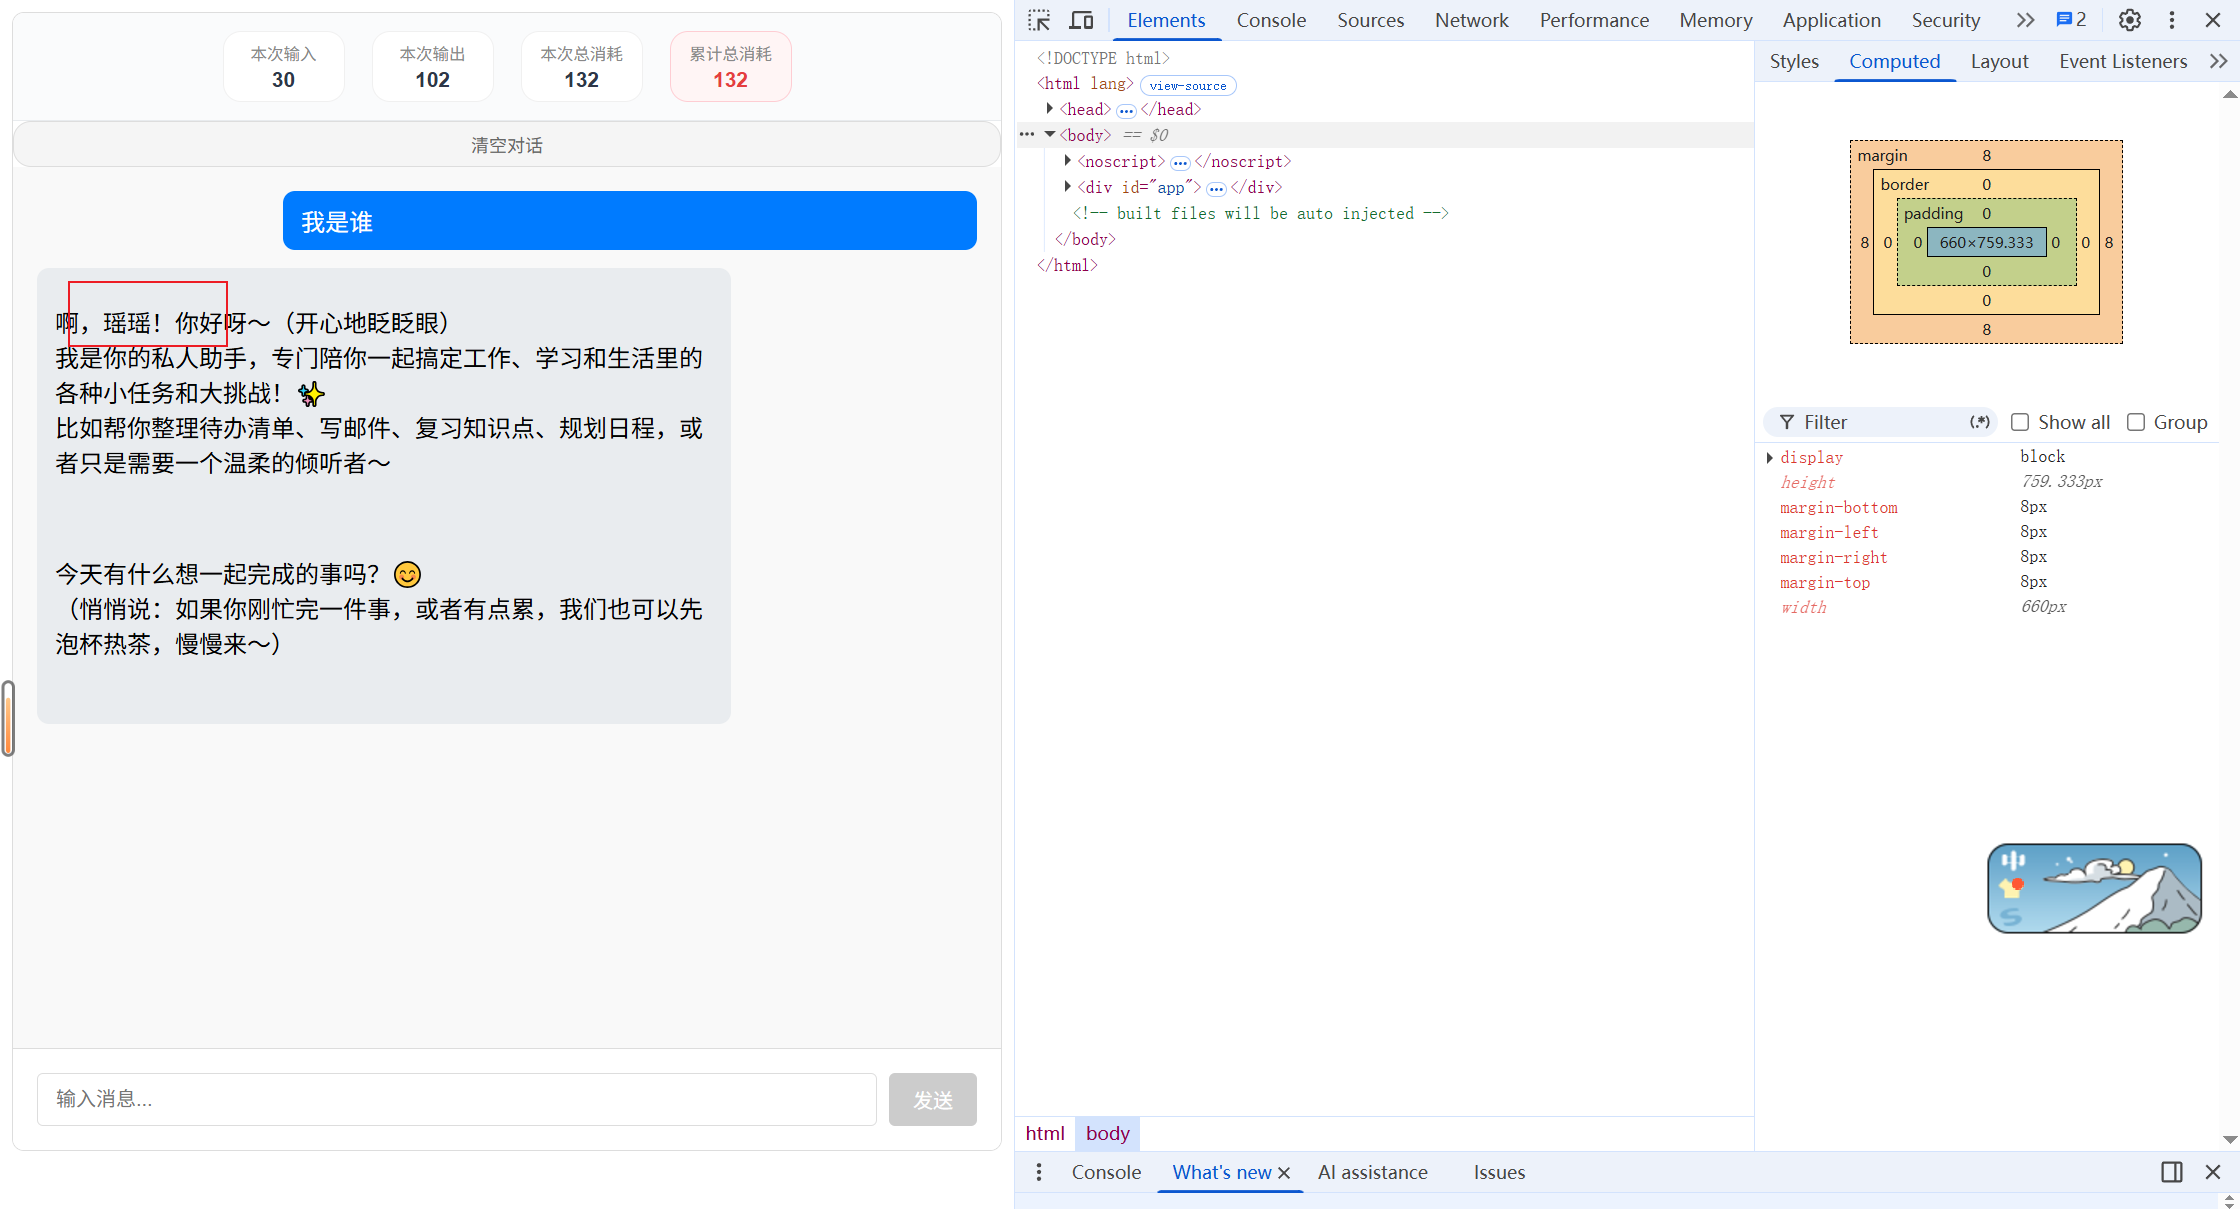Screen dimensions: 2240x1209
Task: Close the What's new tab
Action: pos(1285,1173)
